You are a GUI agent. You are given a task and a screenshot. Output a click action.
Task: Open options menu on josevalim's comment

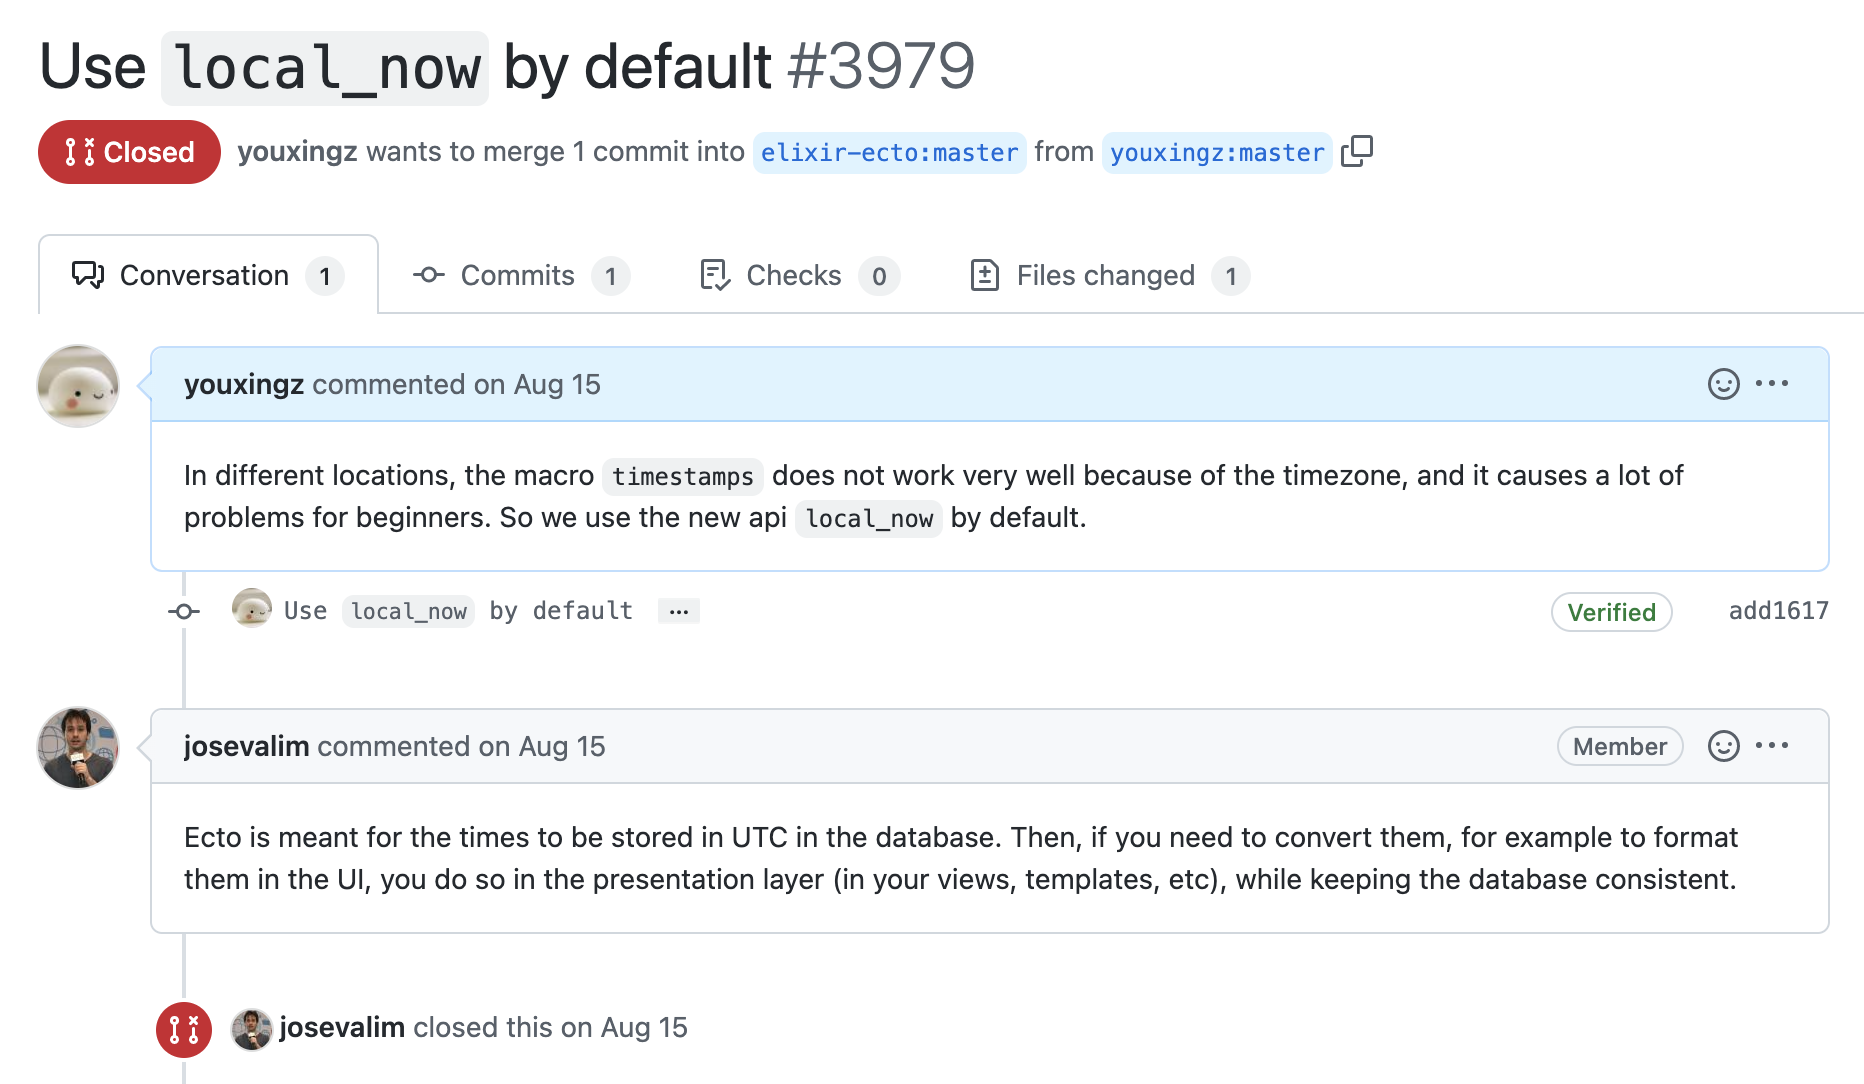tap(1772, 745)
